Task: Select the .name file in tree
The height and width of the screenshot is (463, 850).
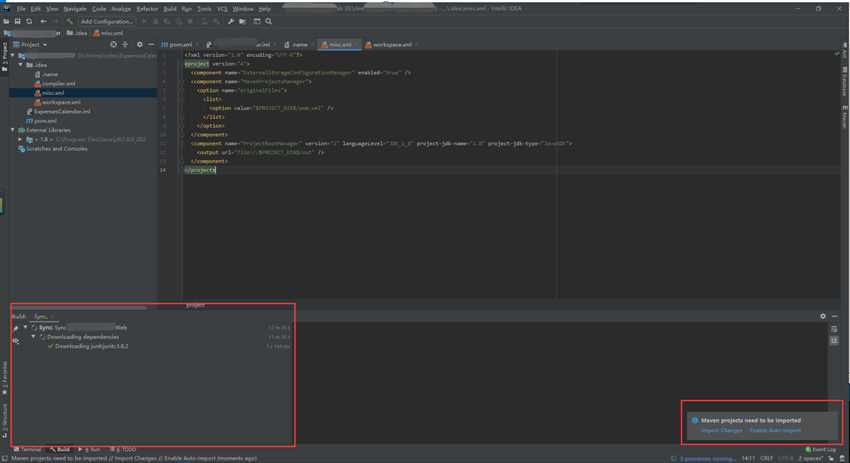Action: [47, 74]
